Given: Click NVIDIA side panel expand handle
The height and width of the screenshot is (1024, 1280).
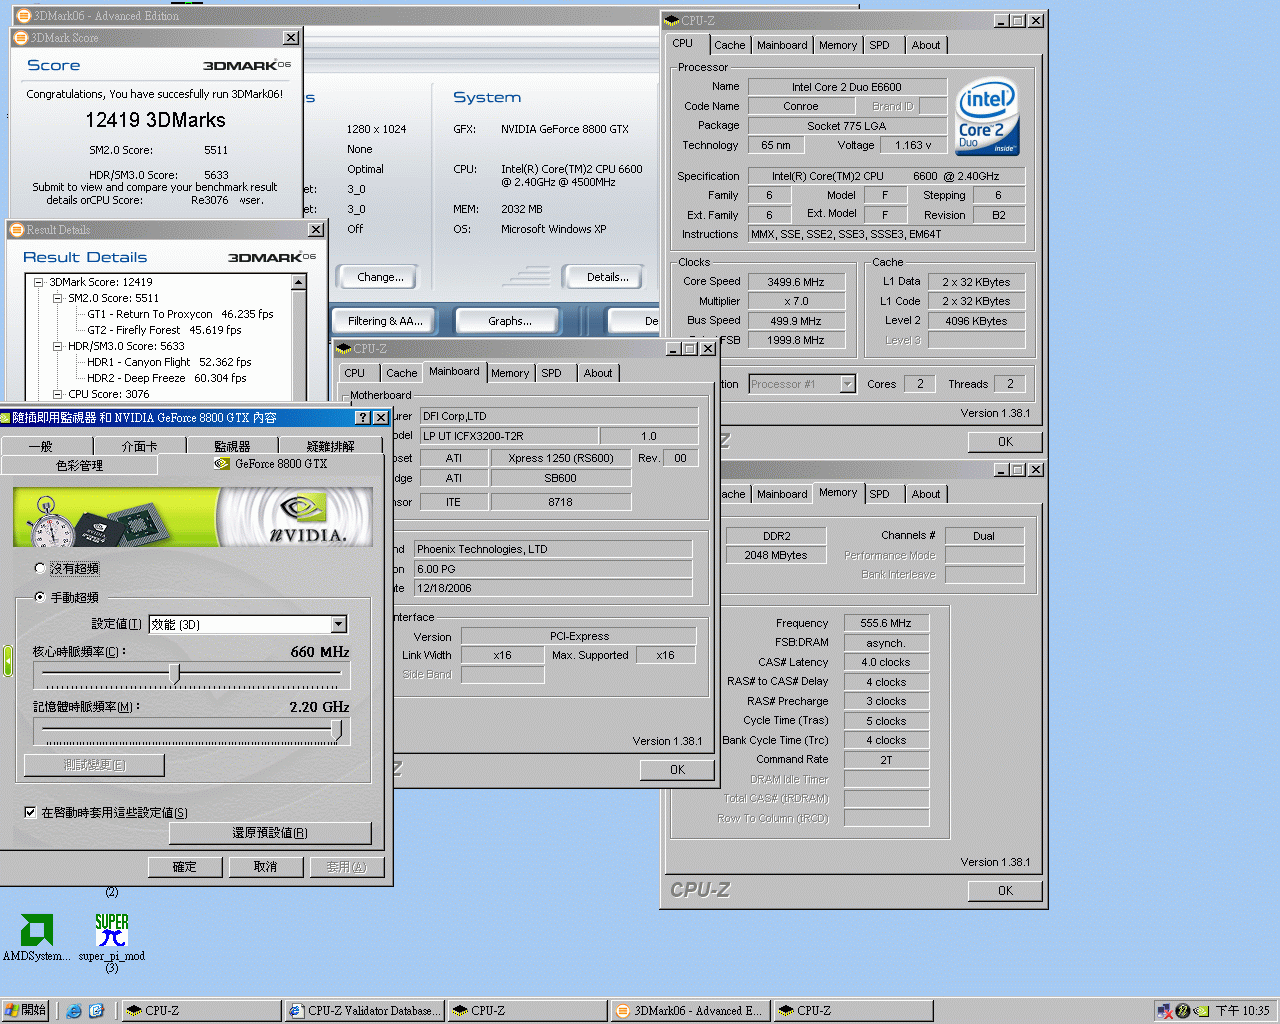Looking at the screenshot, I should (7, 661).
